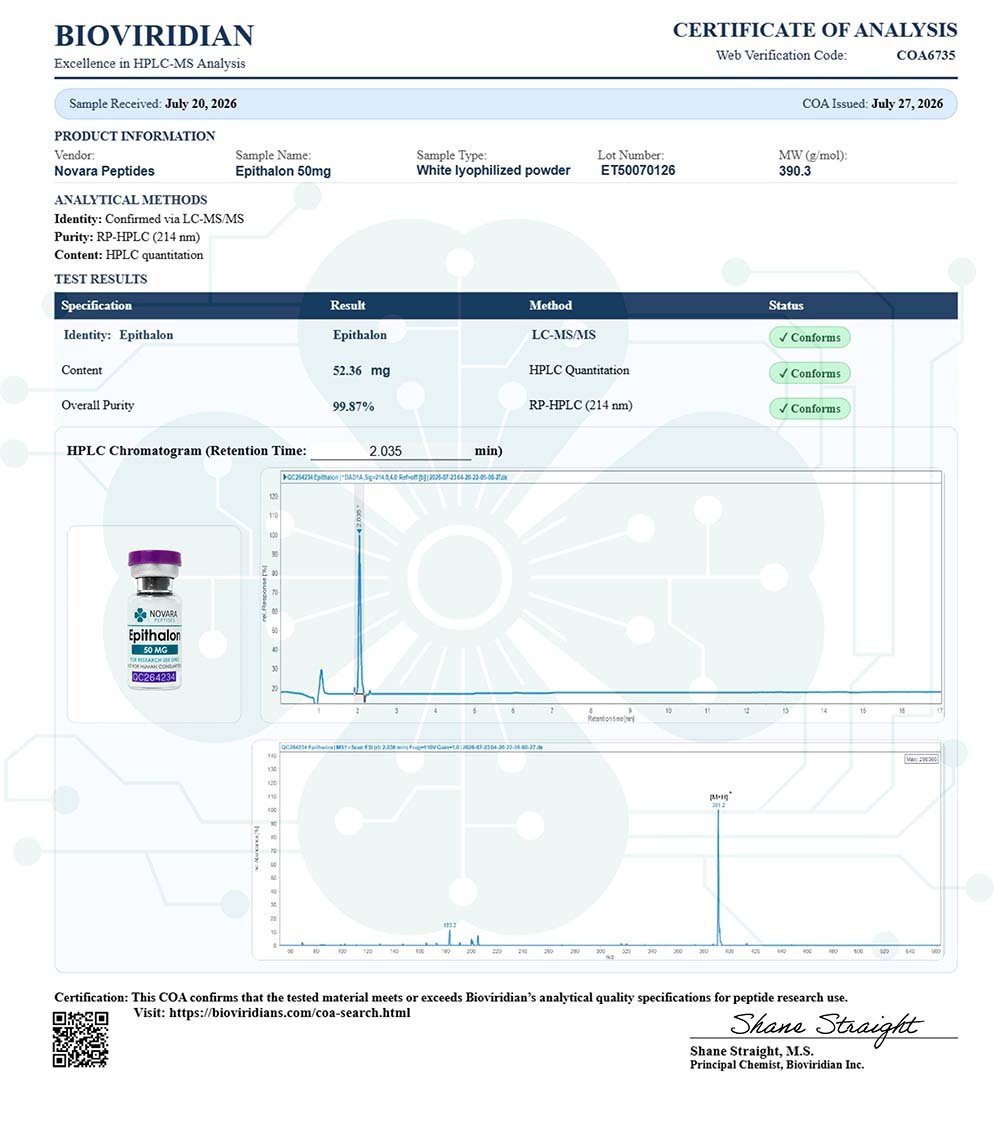Viewport: 1000px width, 1142px height.
Task: Click Conforms badge in Content row
Action: click(809, 373)
